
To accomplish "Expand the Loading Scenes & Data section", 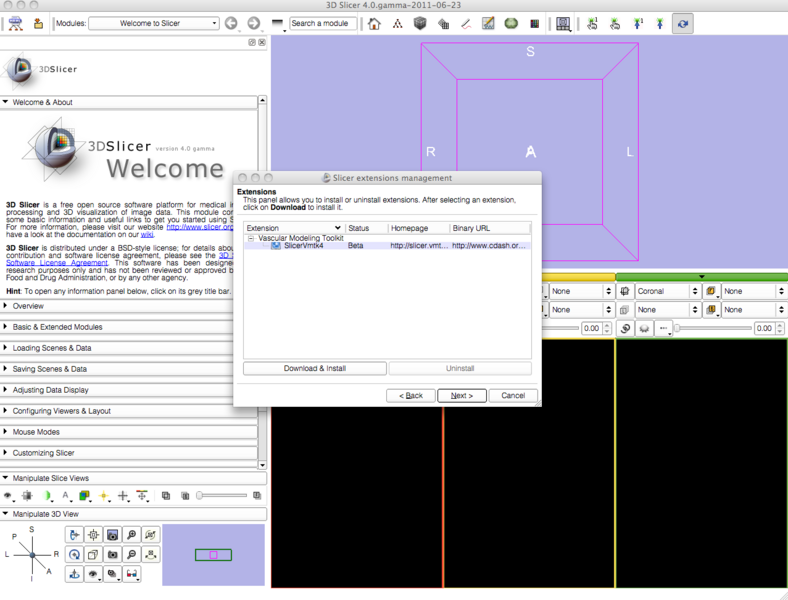I will (52, 348).
